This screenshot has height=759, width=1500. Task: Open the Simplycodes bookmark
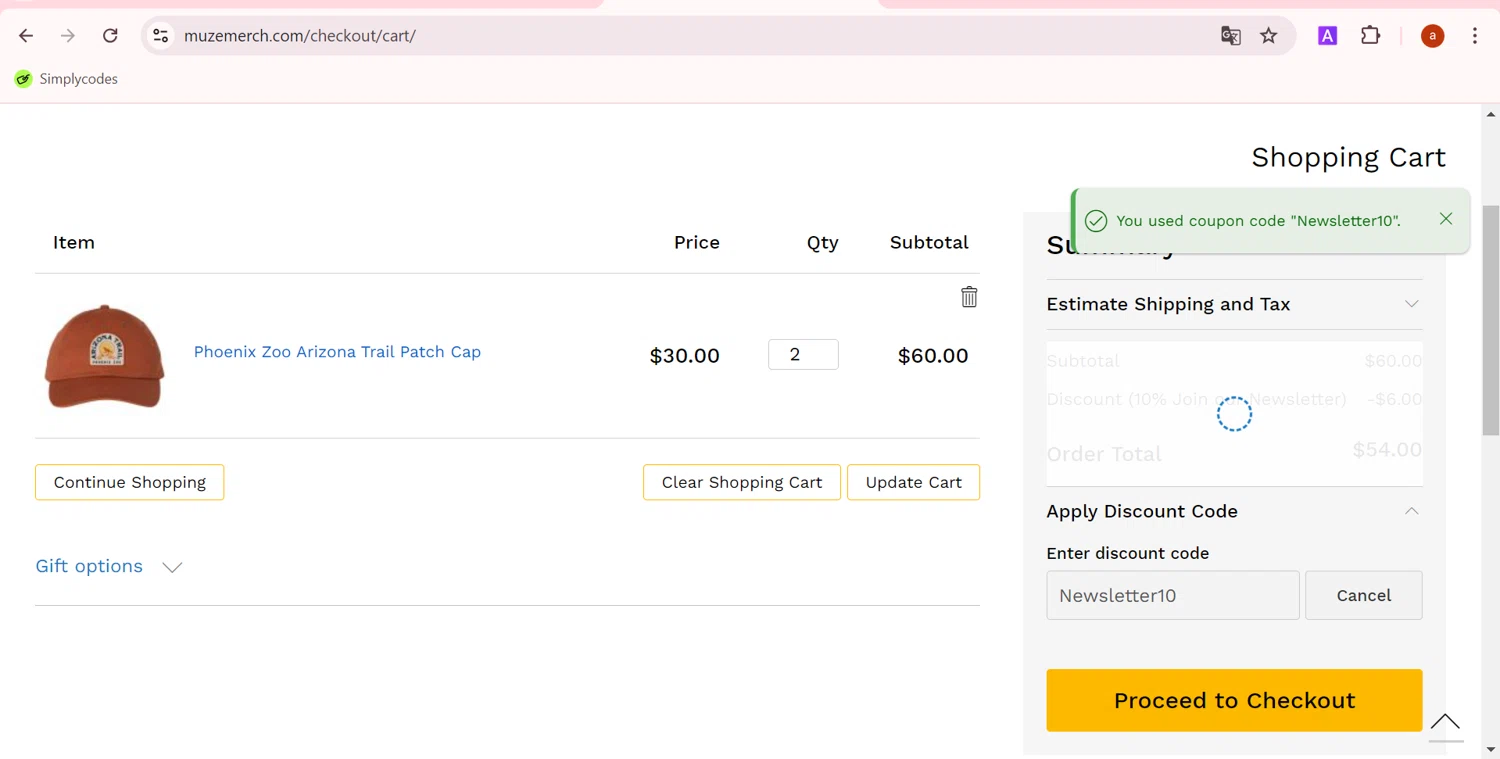[66, 79]
